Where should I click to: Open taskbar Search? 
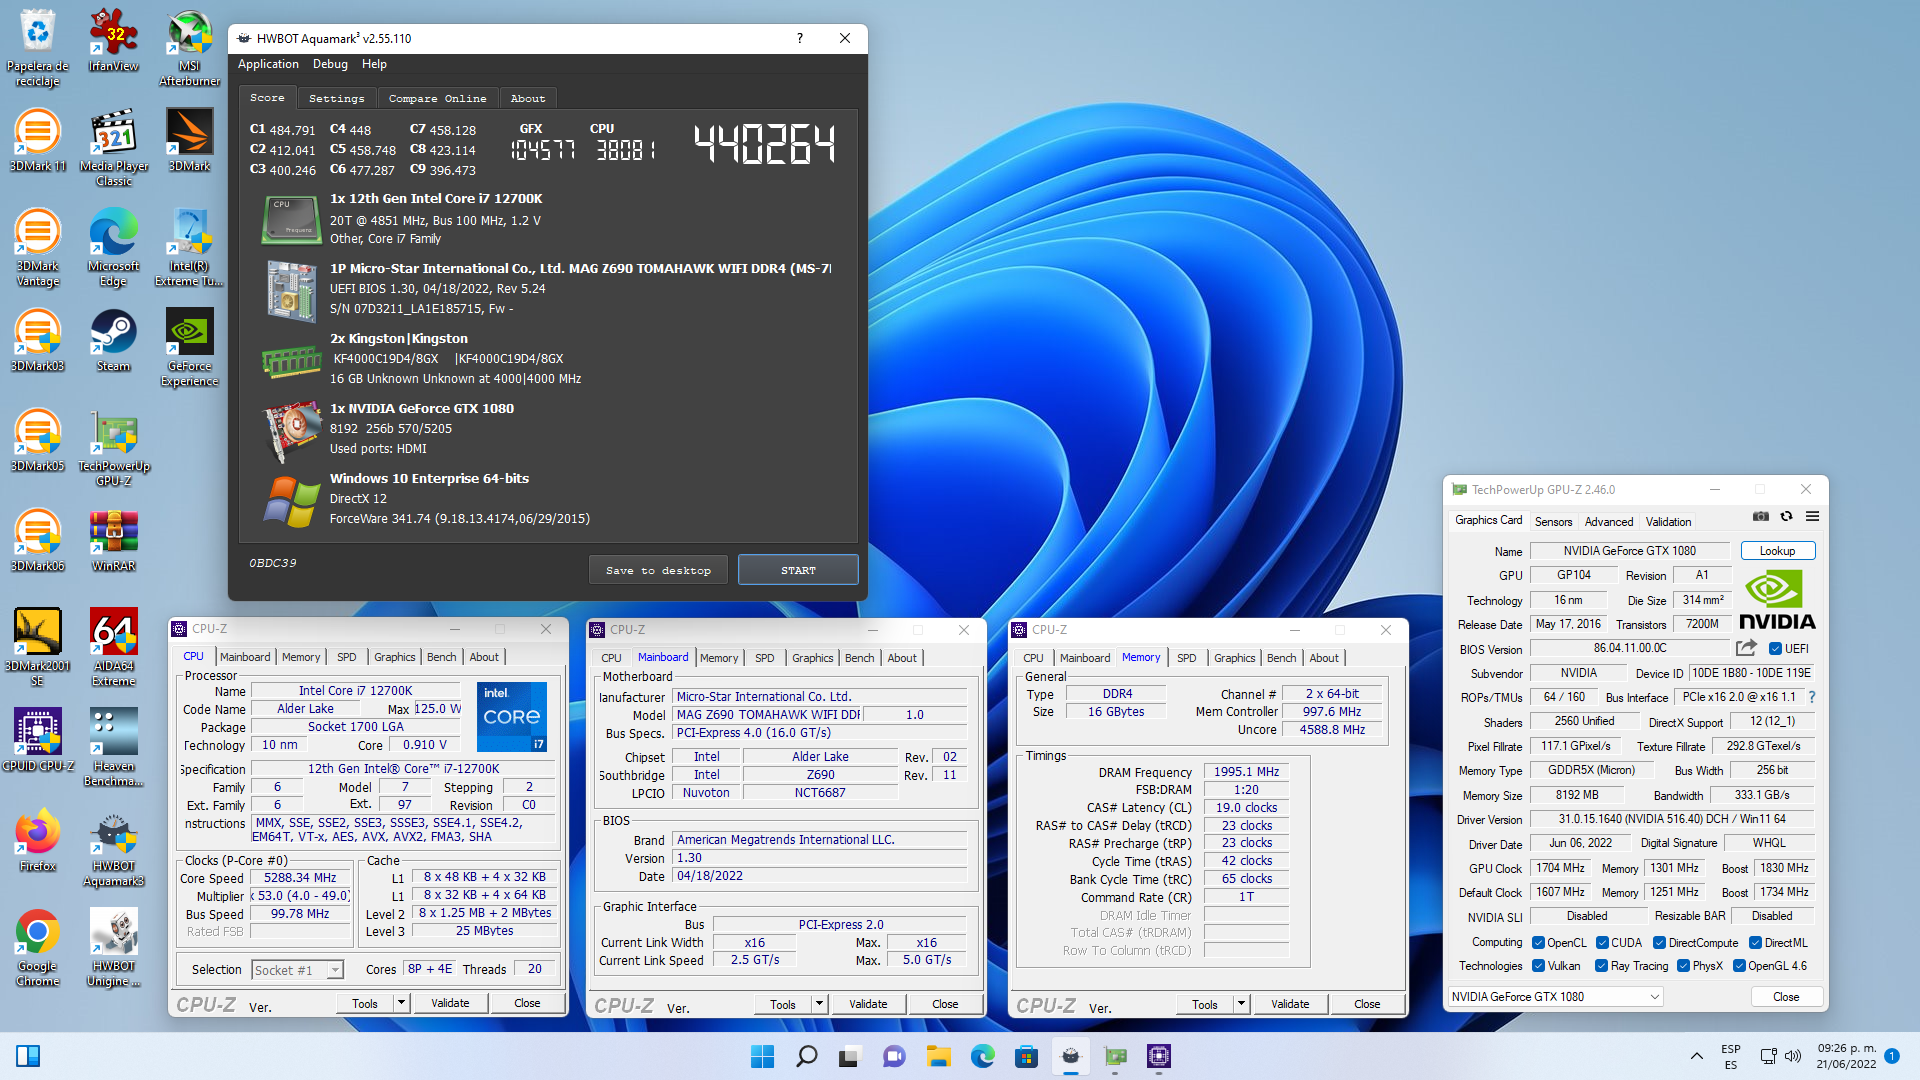click(806, 1056)
